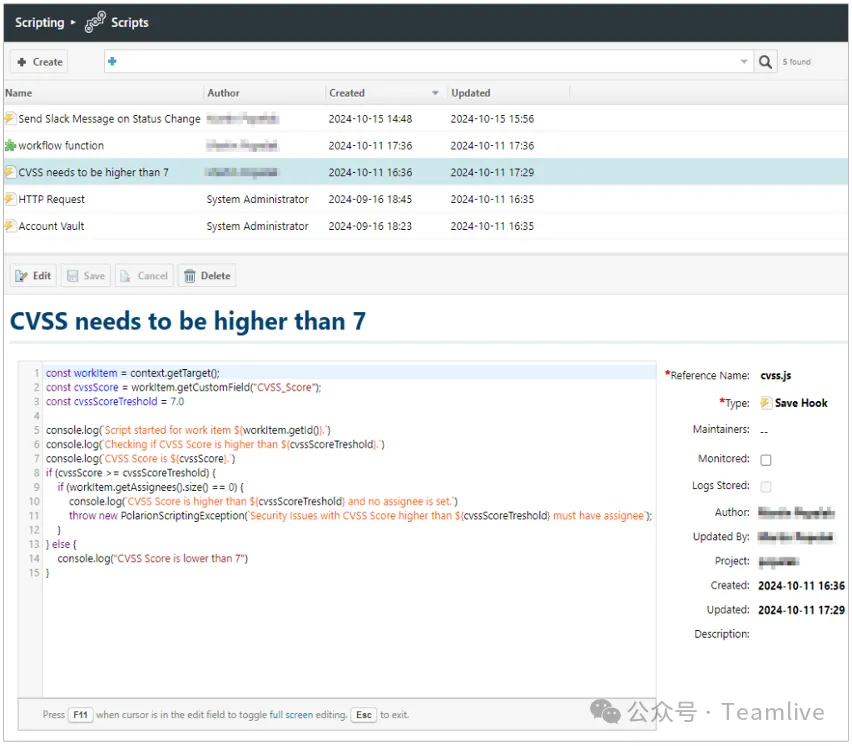
Task: Click the full screen link
Action: [x=291, y=714]
